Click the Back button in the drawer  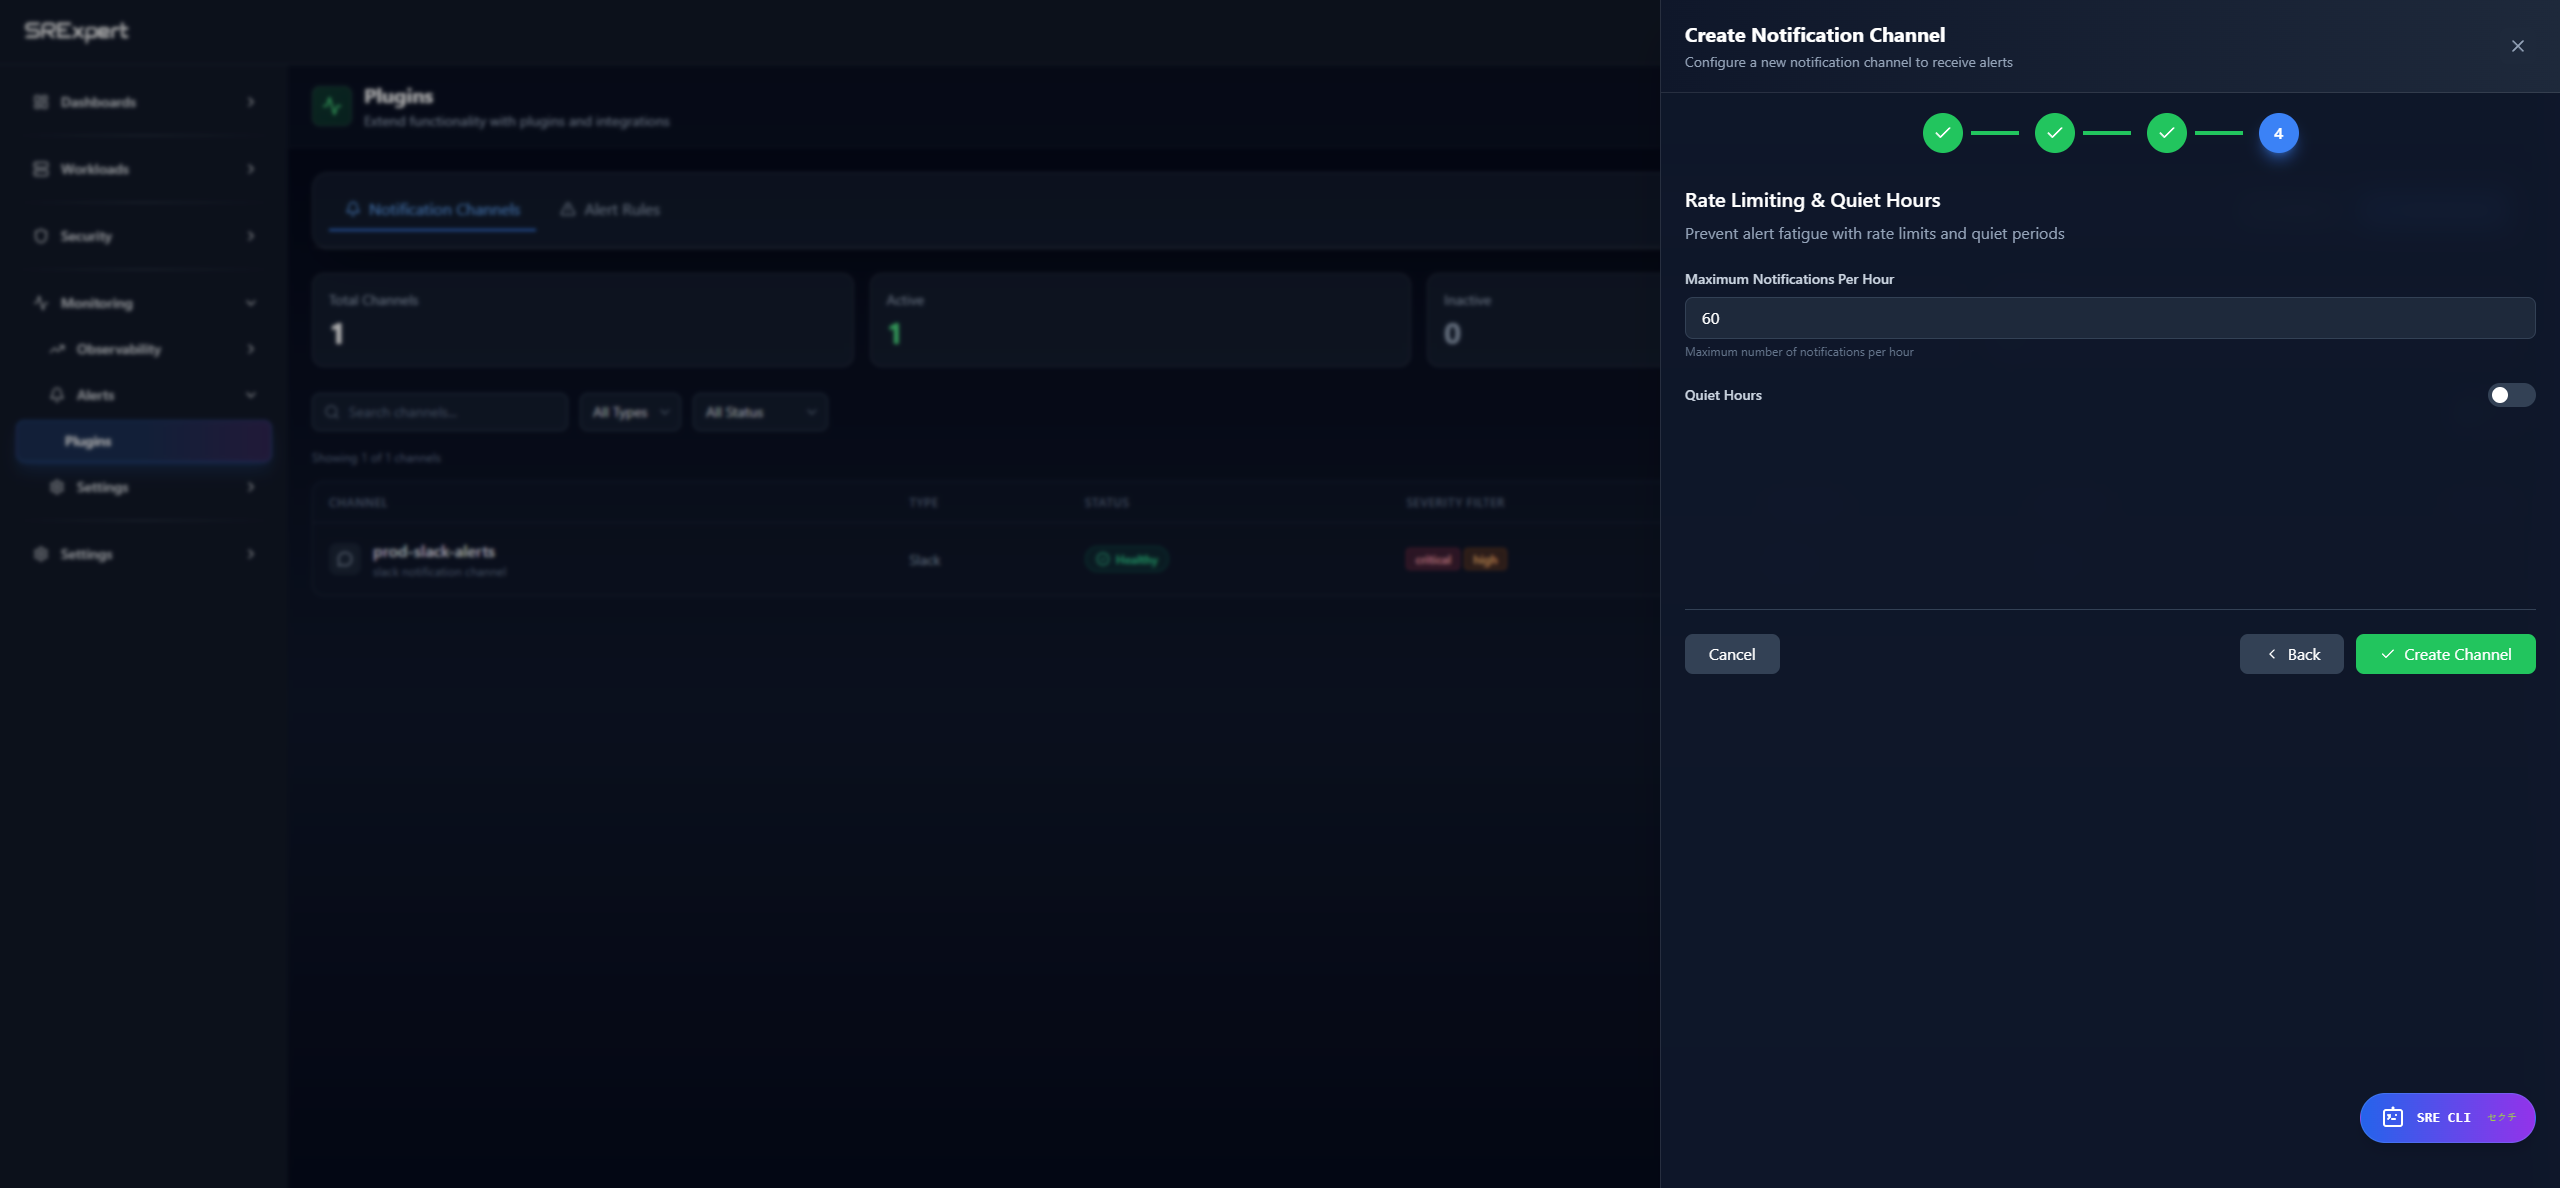pyautogui.click(x=2291, y=653)
